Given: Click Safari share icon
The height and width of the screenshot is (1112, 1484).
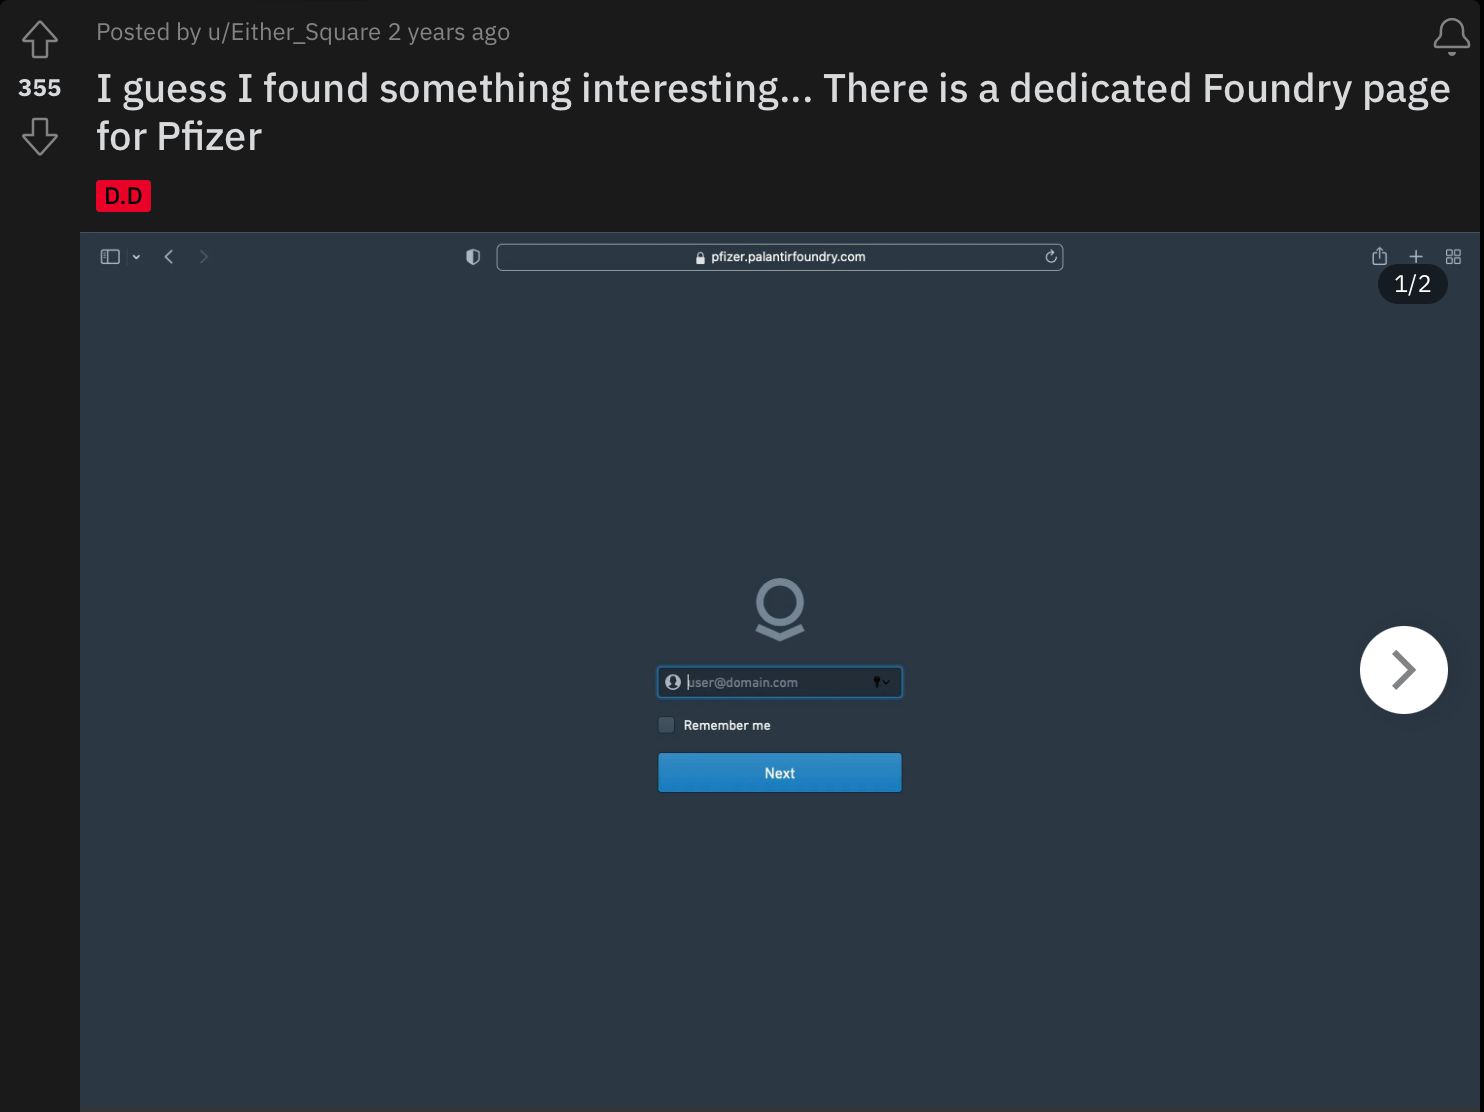Looking at the screenshot, I should pyautogui.click(x=1379, y=256).
